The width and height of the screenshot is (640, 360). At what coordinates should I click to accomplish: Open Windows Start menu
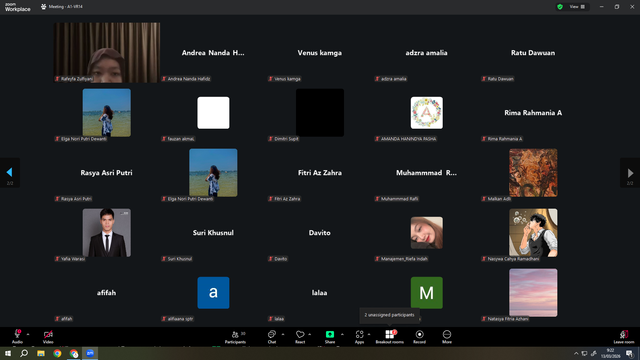pos(8,353)
